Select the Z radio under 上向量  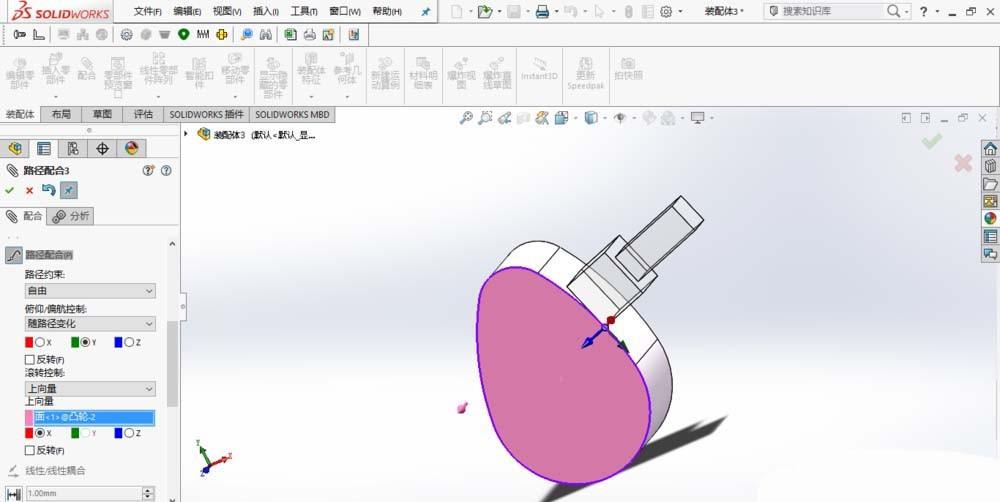129,433
